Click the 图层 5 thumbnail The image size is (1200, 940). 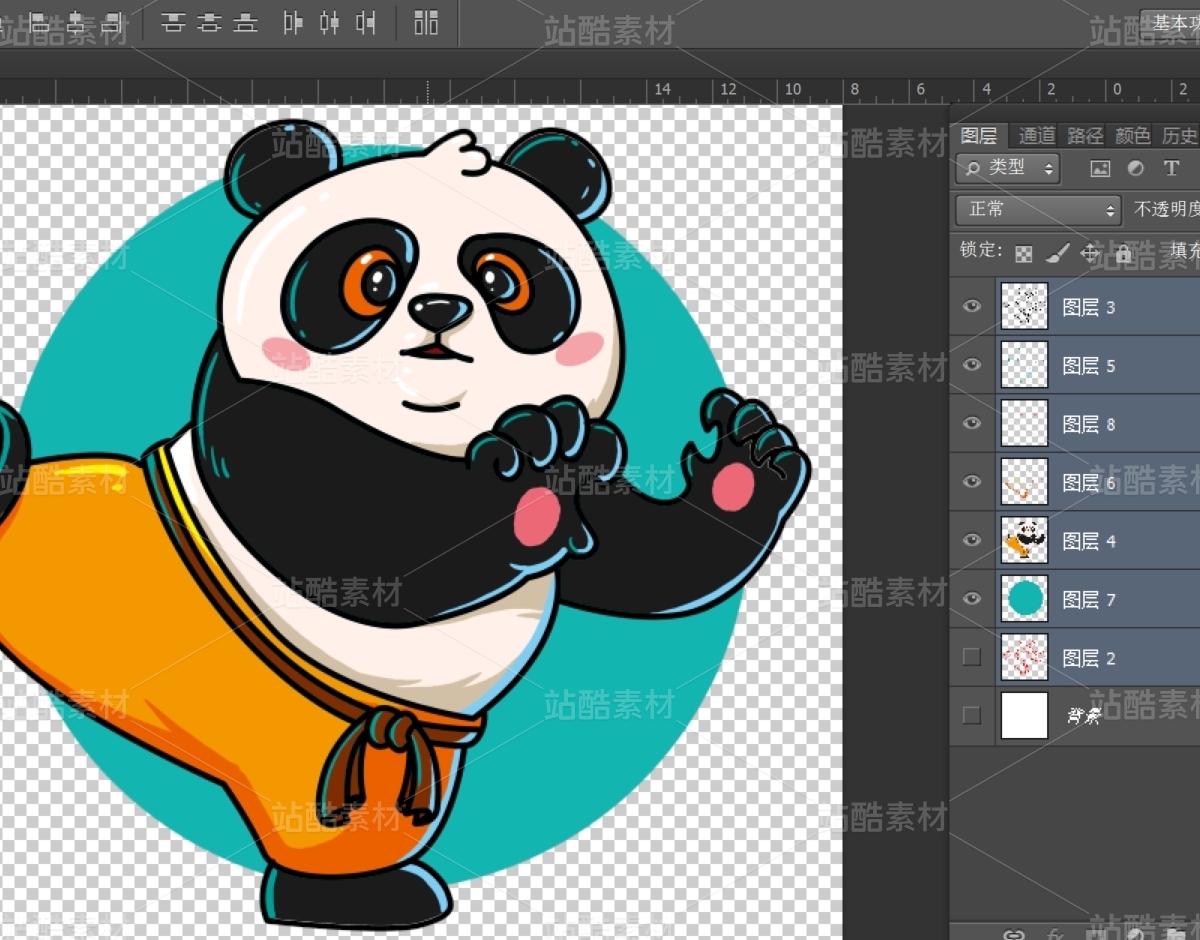pos(1024,365)
